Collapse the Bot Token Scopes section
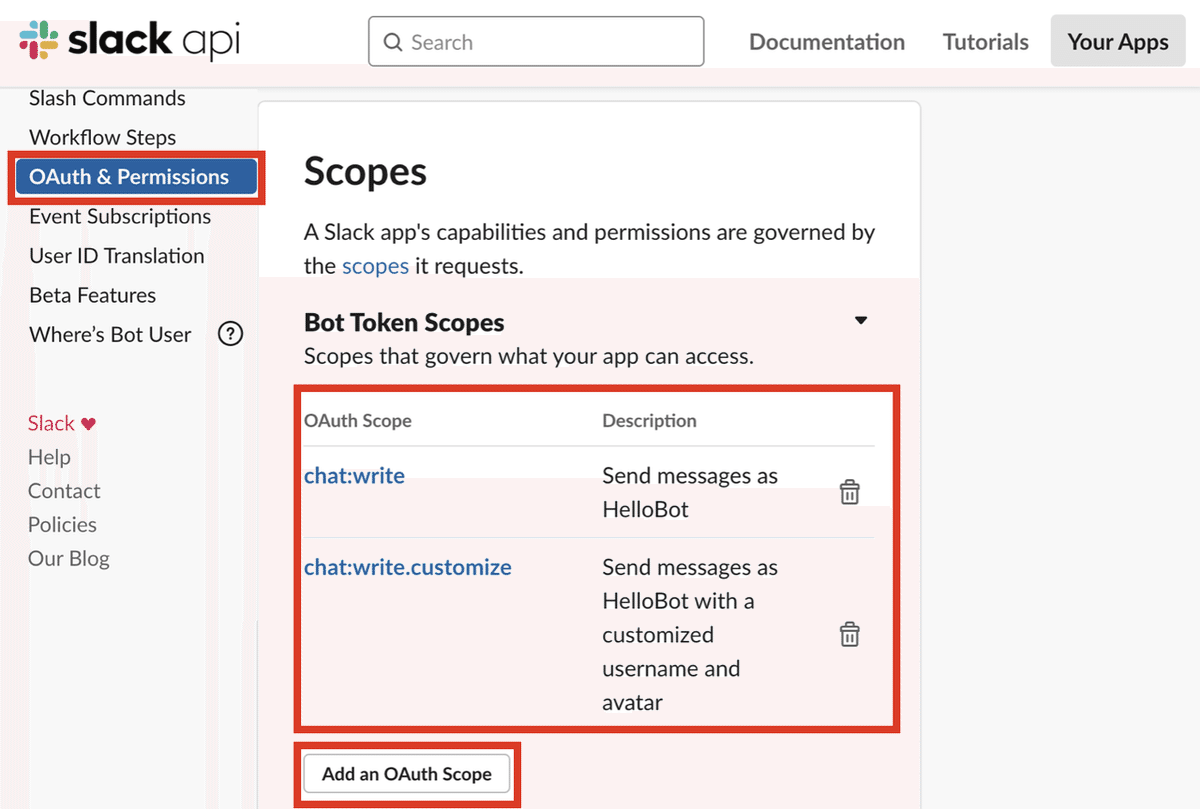Screen dimensions: 1200x809 860,321
